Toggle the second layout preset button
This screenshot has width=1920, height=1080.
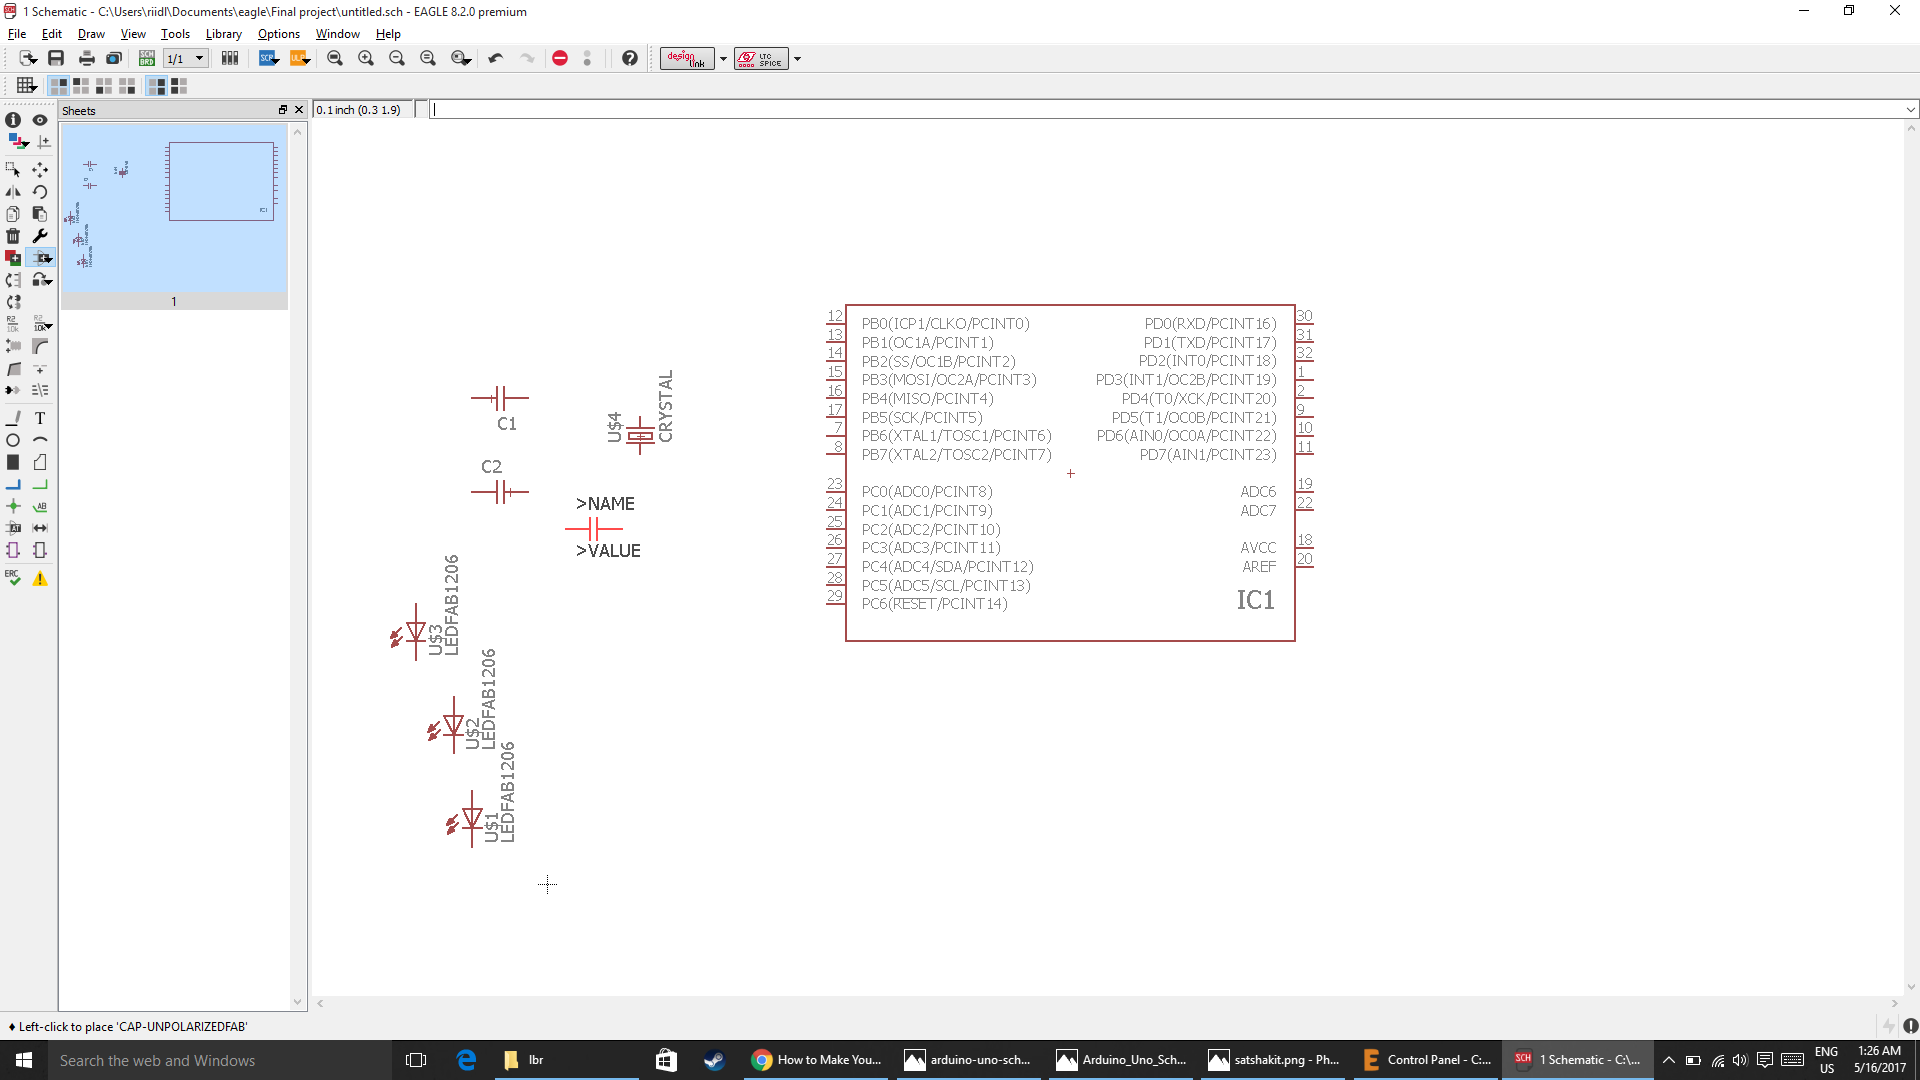pos(81,86)
